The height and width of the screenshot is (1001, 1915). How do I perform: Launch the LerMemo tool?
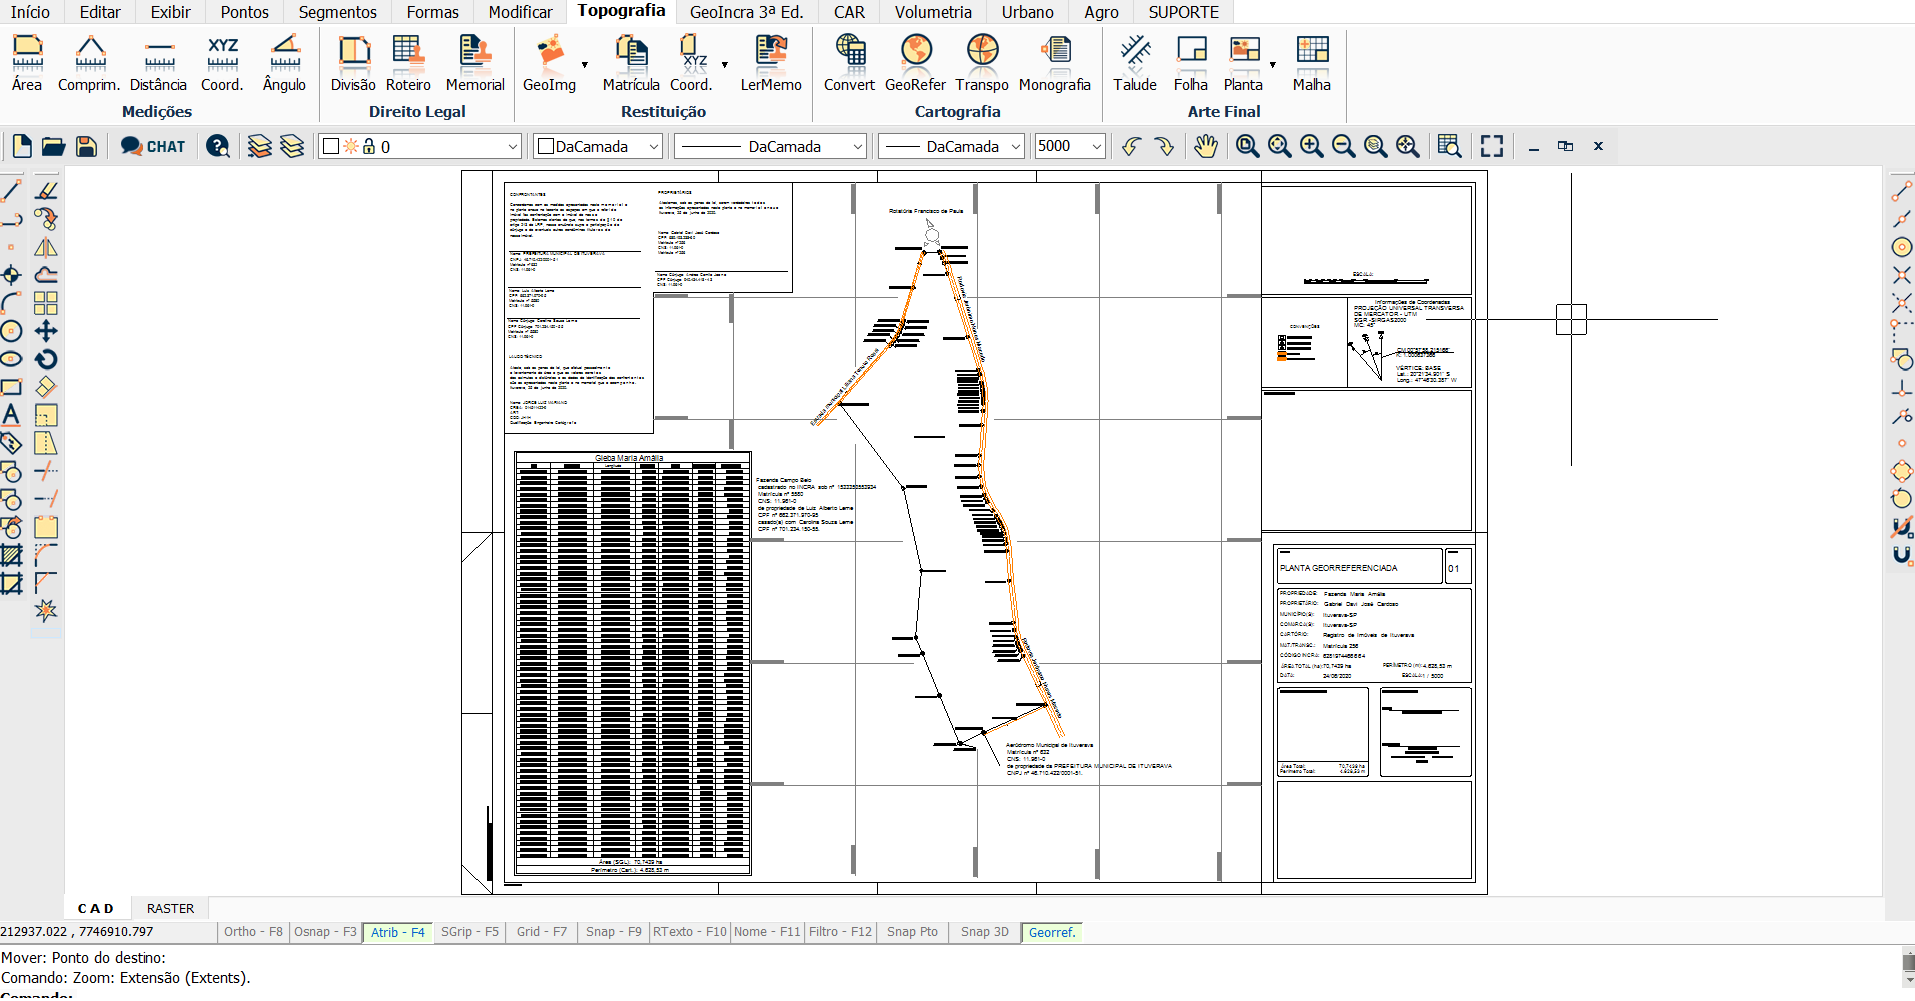point(771,63)
